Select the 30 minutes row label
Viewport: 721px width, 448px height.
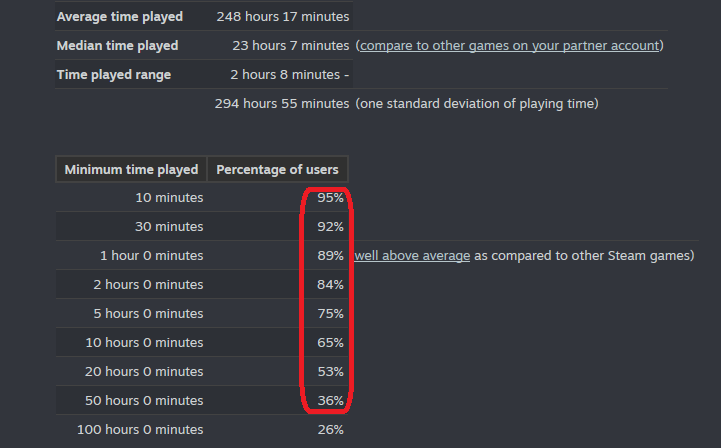tap(170, 227)
